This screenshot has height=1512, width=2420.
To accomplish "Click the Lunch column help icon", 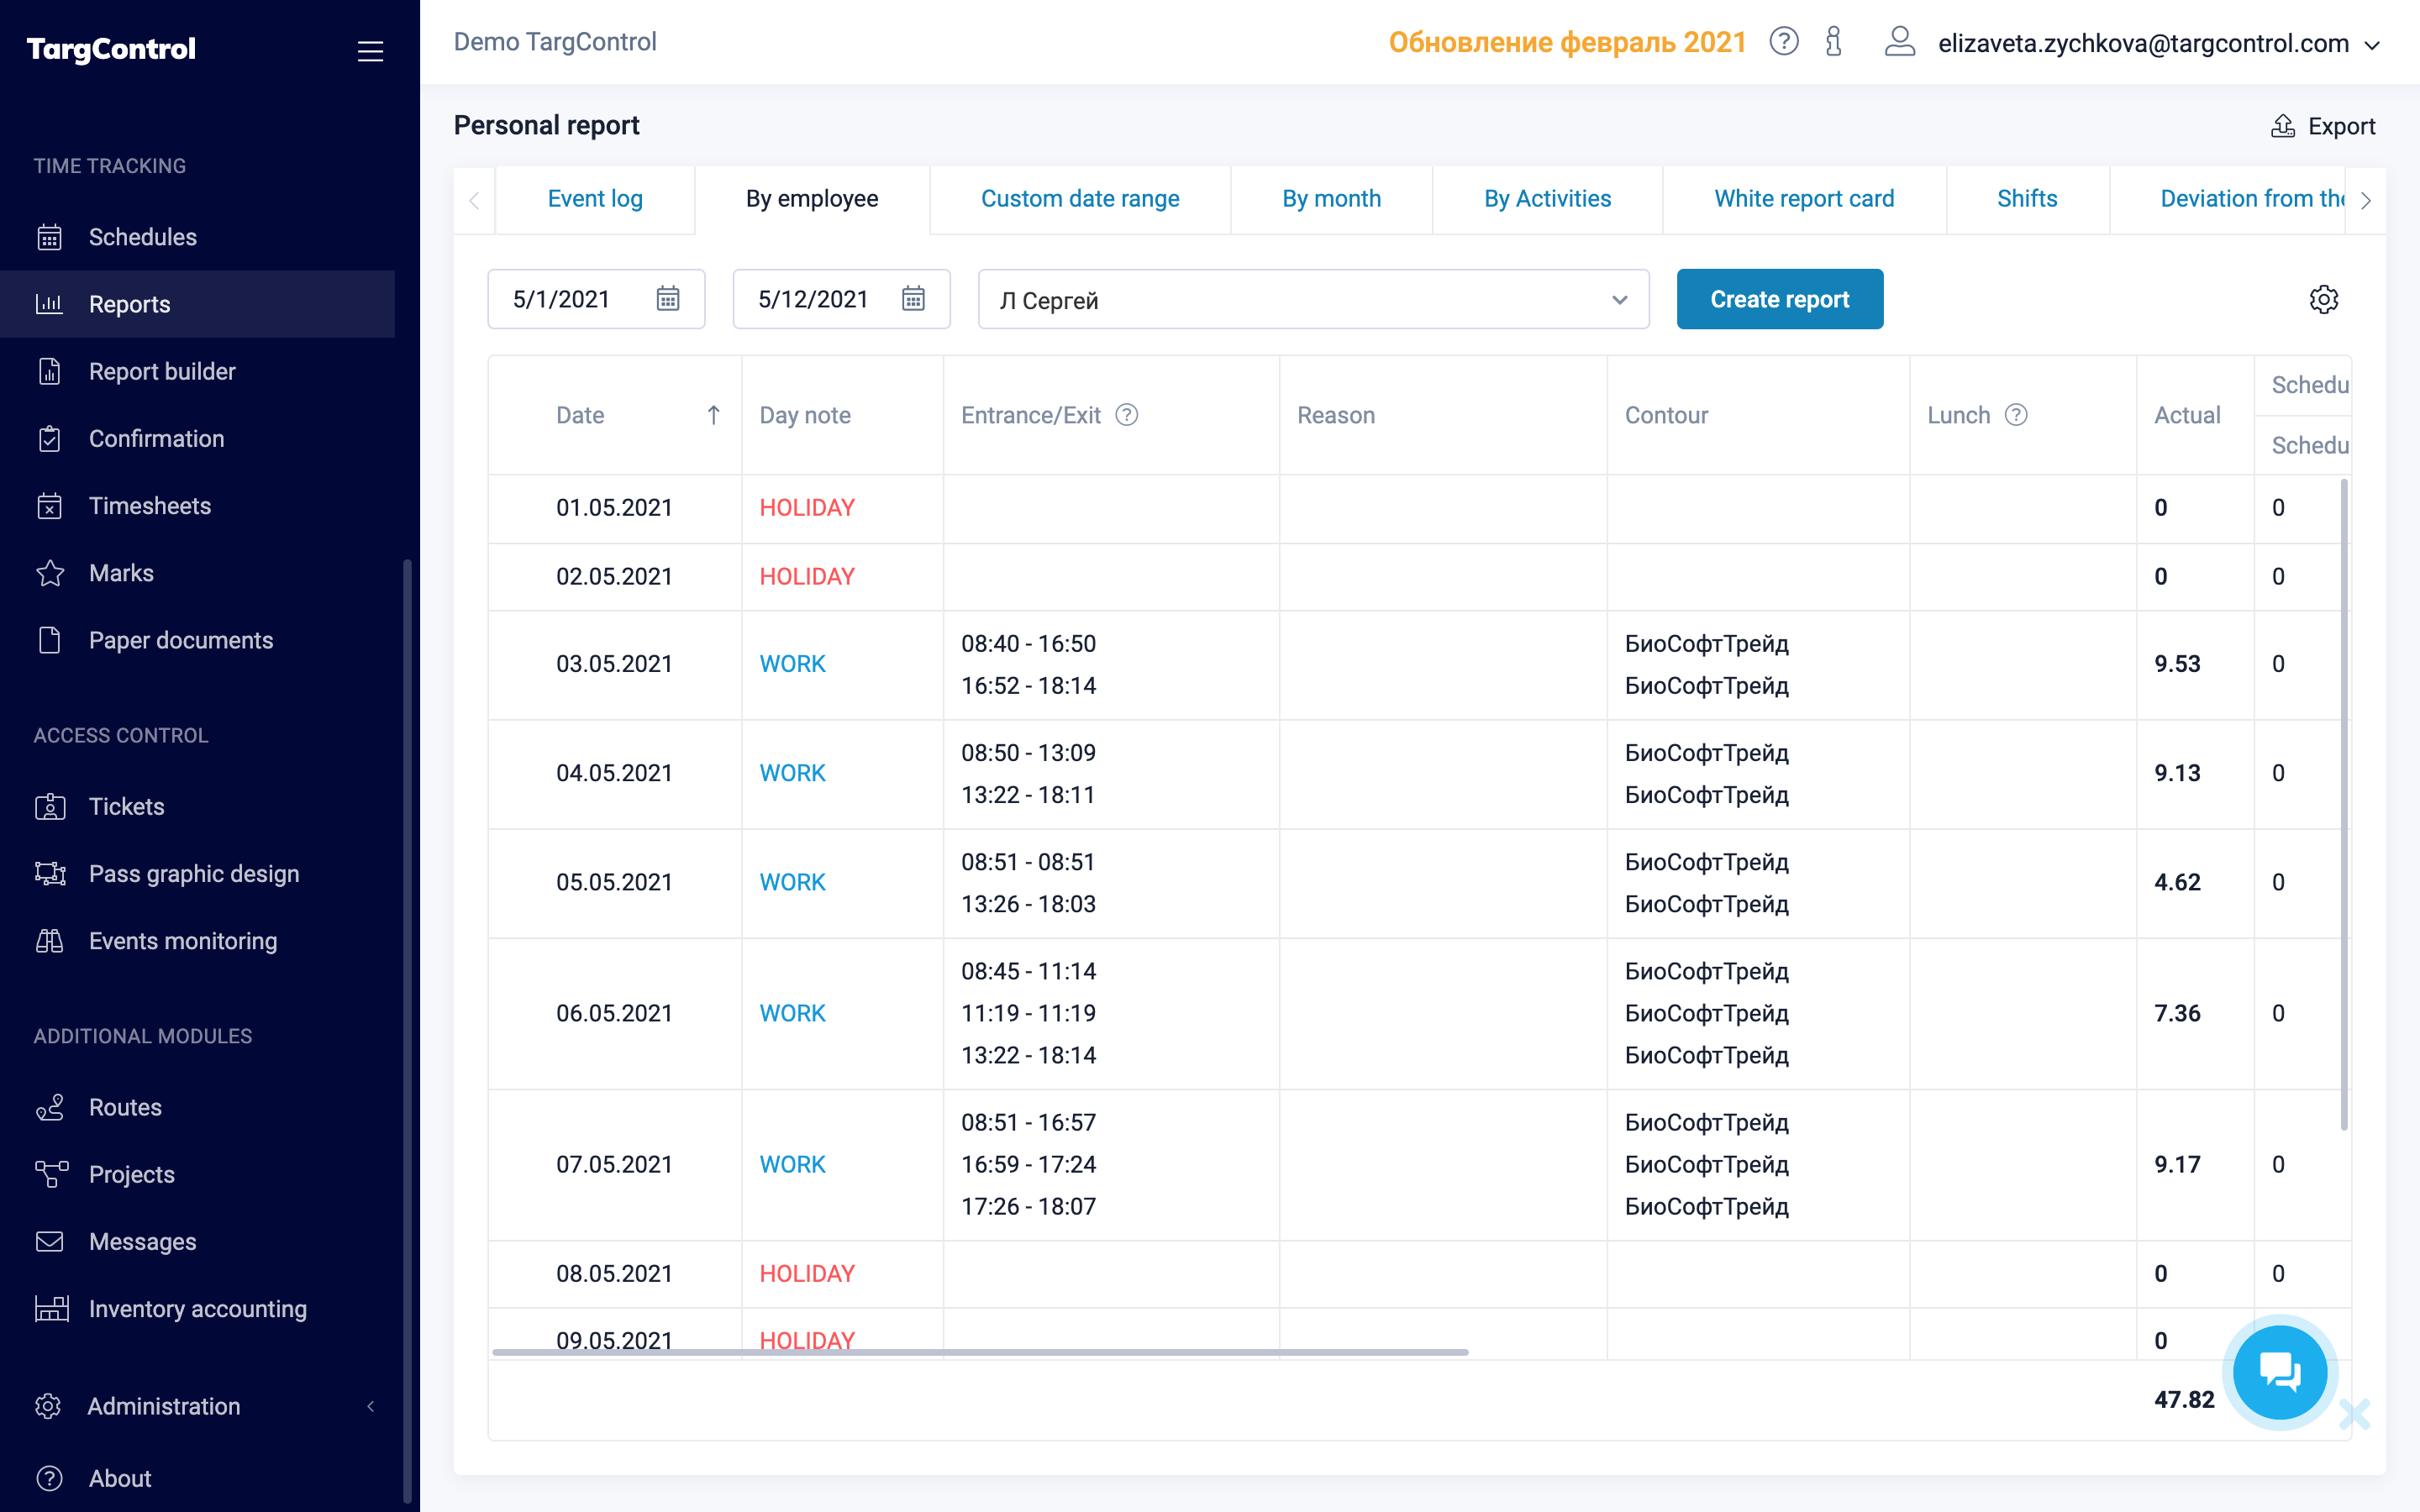I will (x=2016, y=415).
